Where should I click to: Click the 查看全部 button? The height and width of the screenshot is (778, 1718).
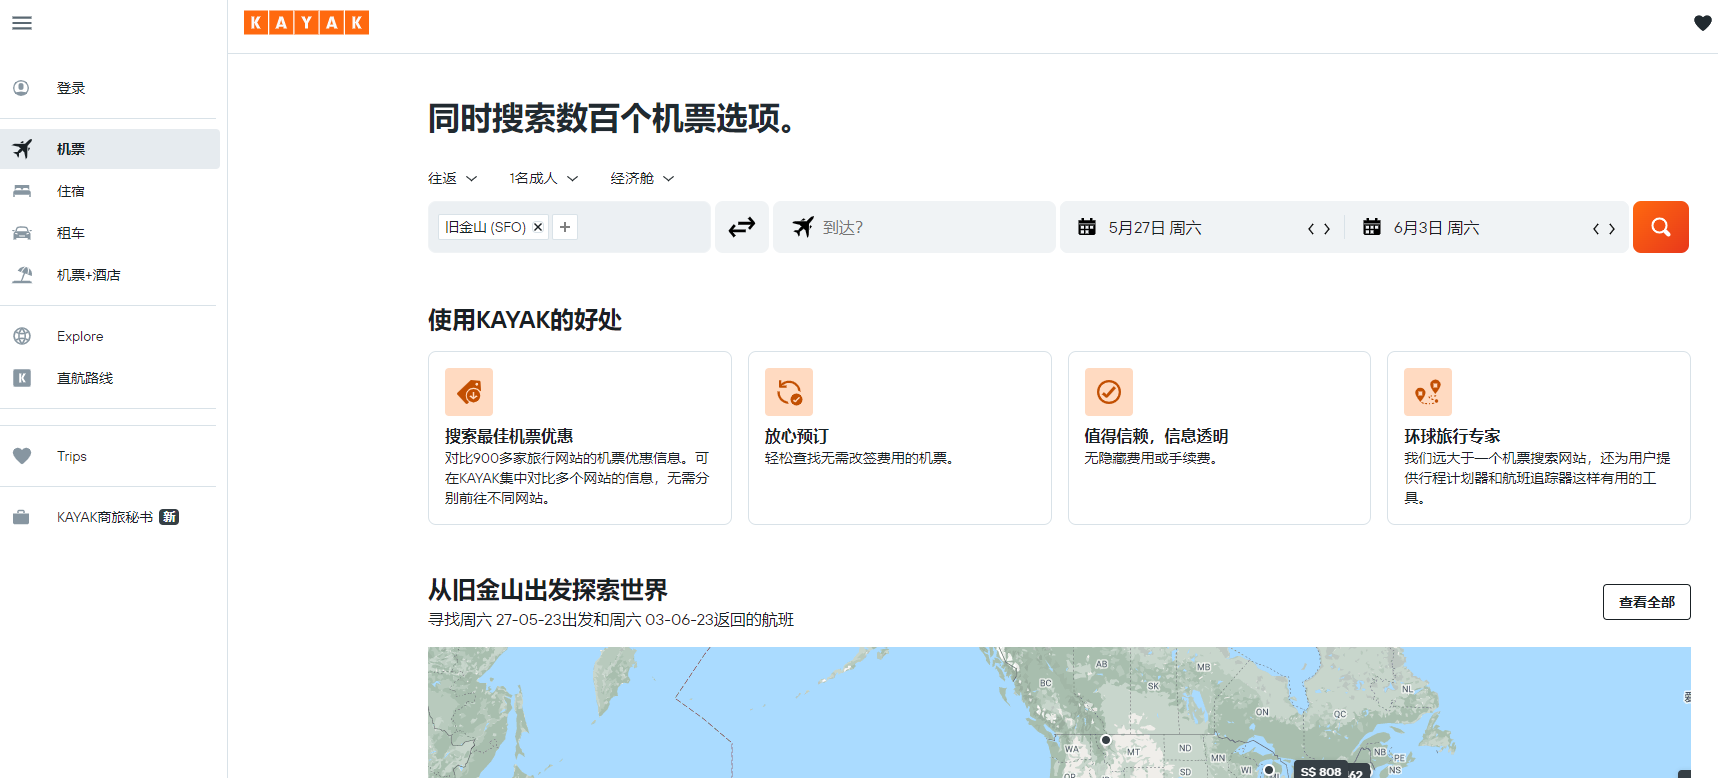pos(1646,602)
